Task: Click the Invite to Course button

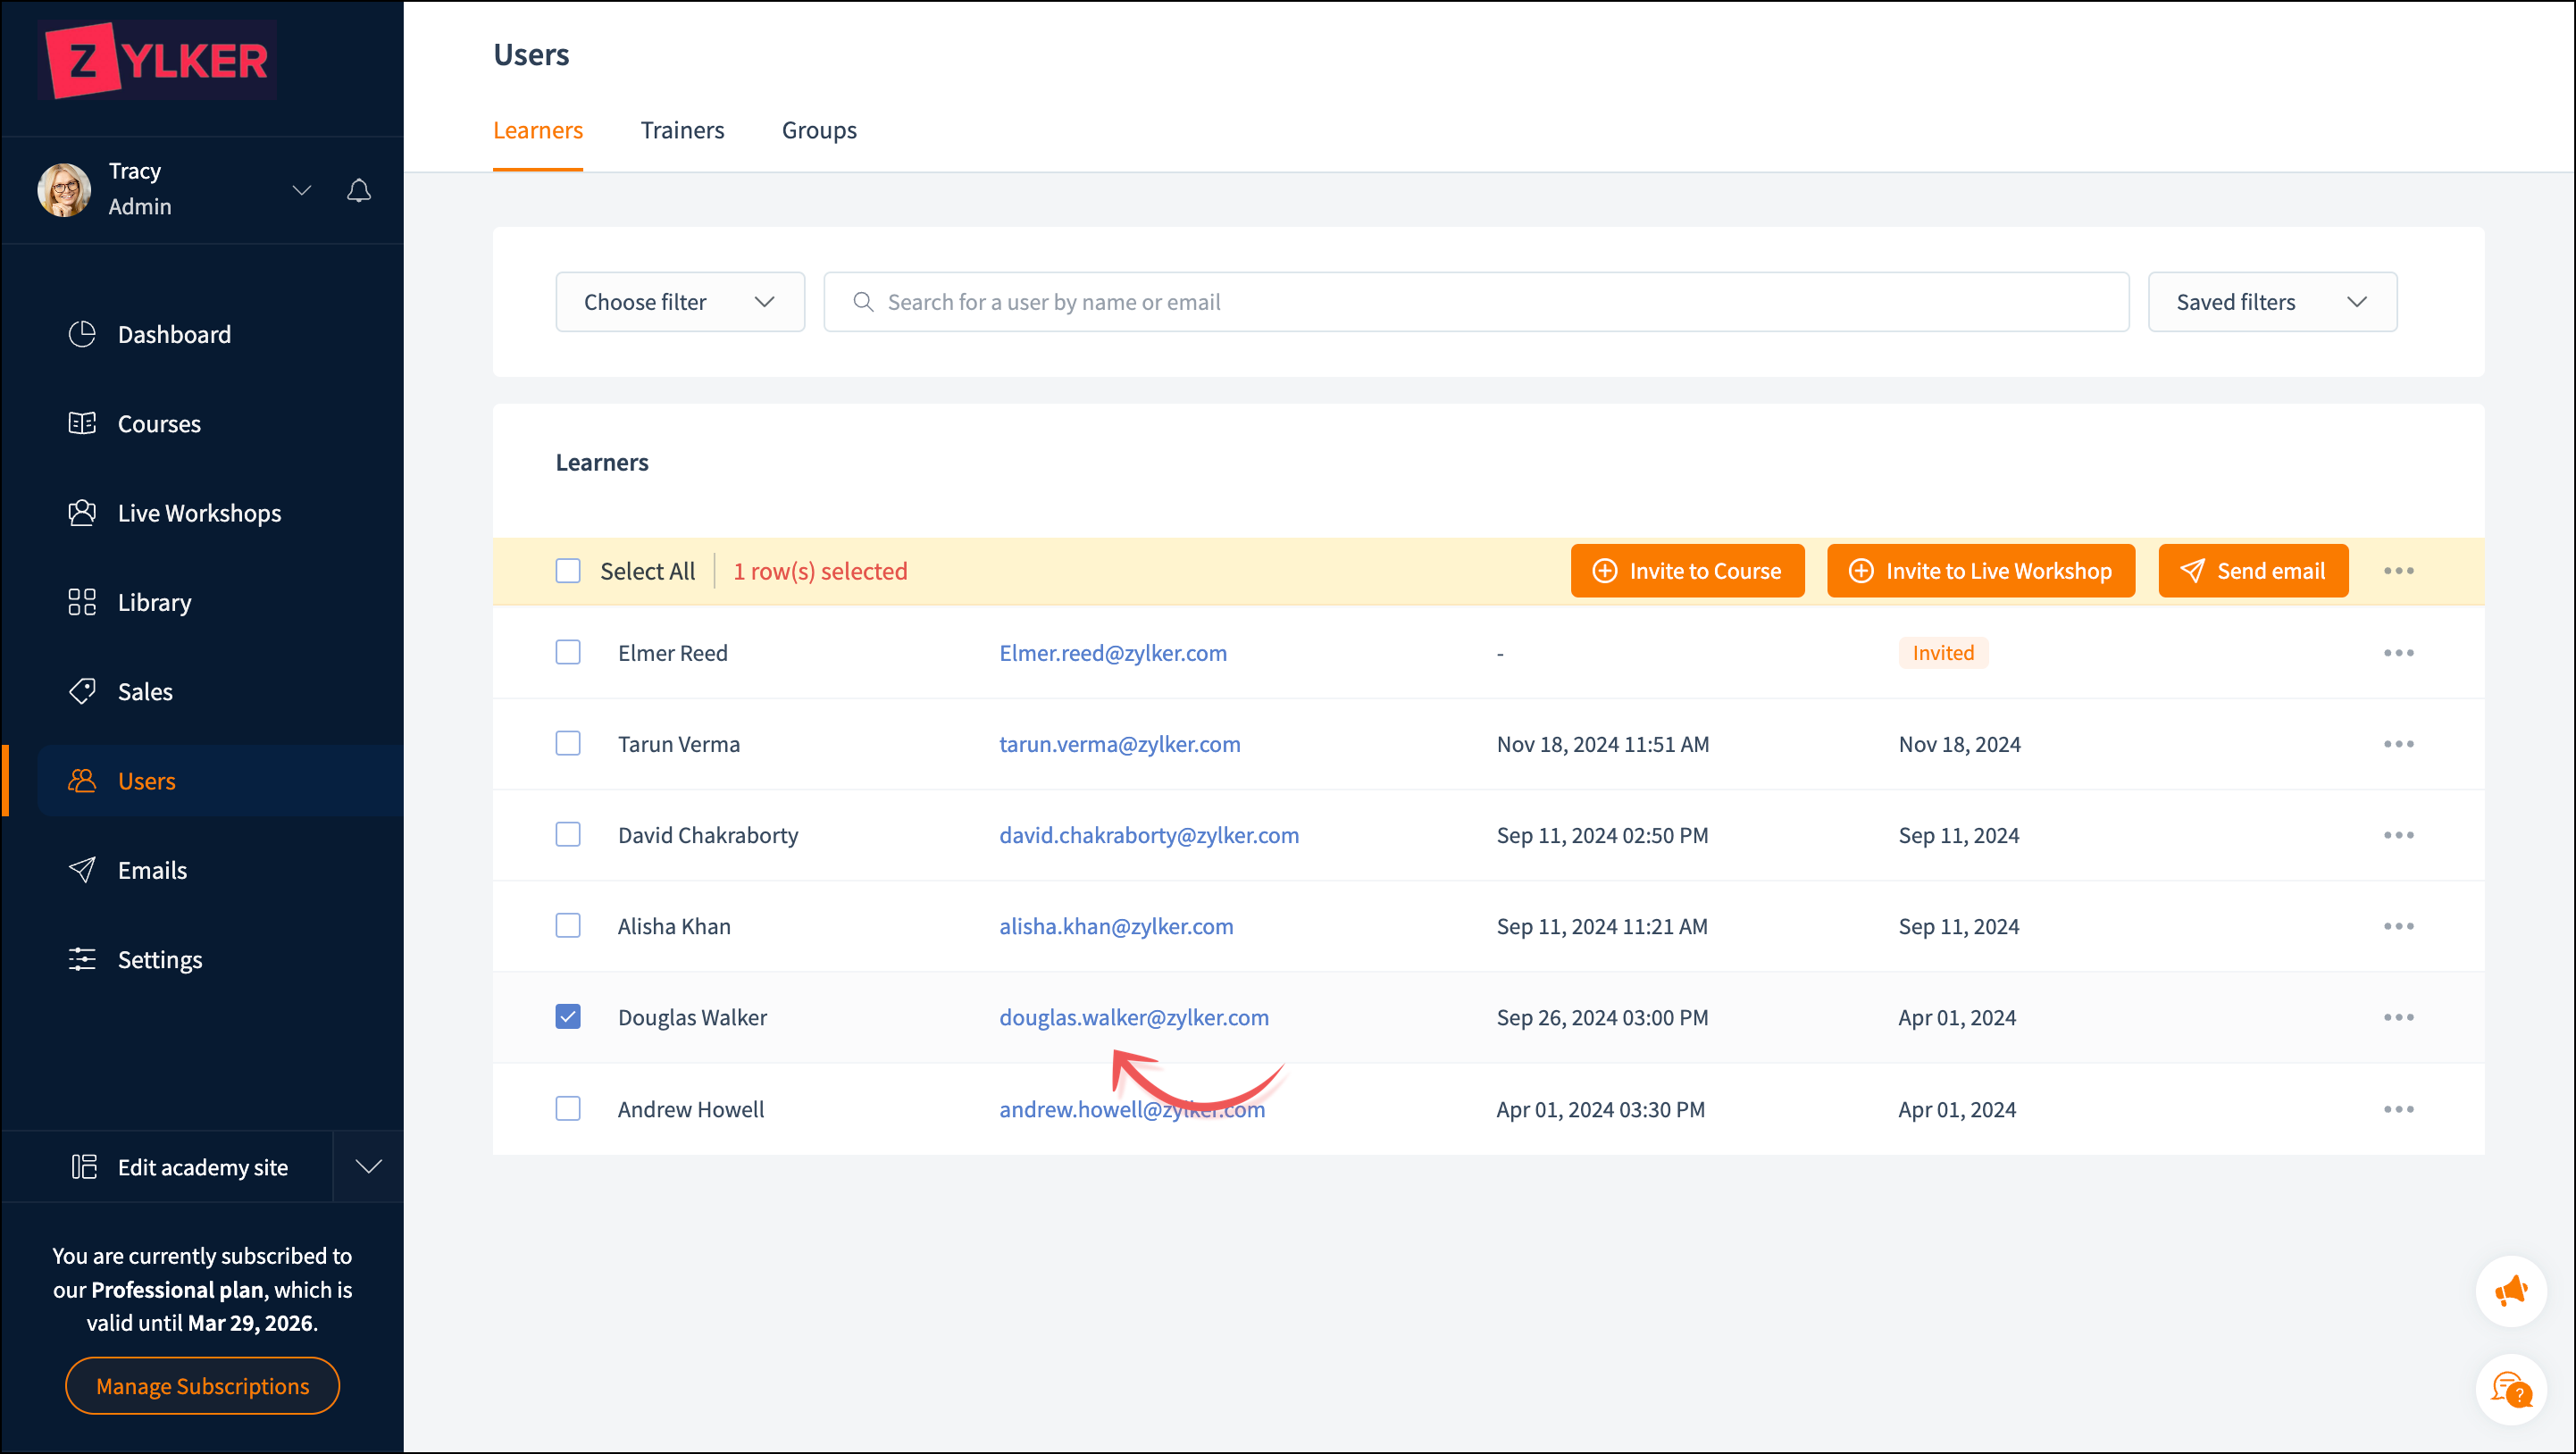Action: 1687,571
